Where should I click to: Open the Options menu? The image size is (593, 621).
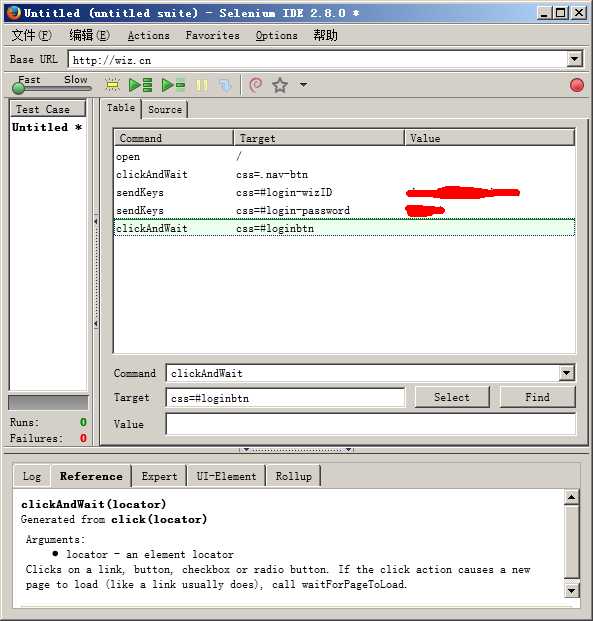[x=276, y=35]
